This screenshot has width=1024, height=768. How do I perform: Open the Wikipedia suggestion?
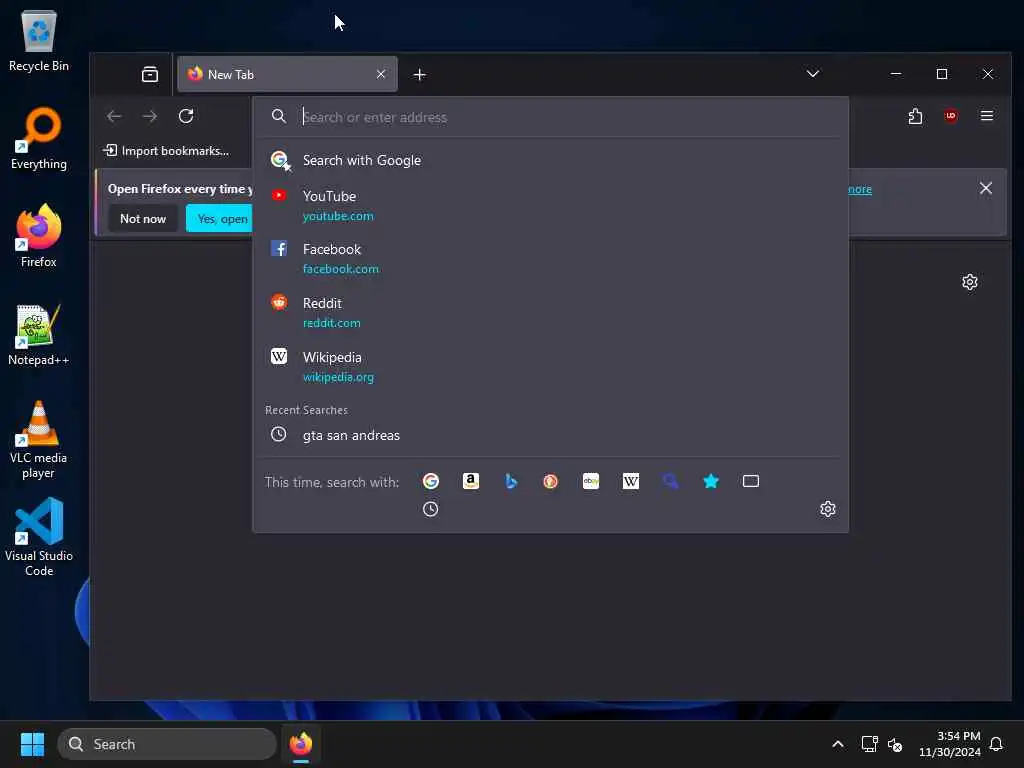pyautogui.click(x=550, y=366)
